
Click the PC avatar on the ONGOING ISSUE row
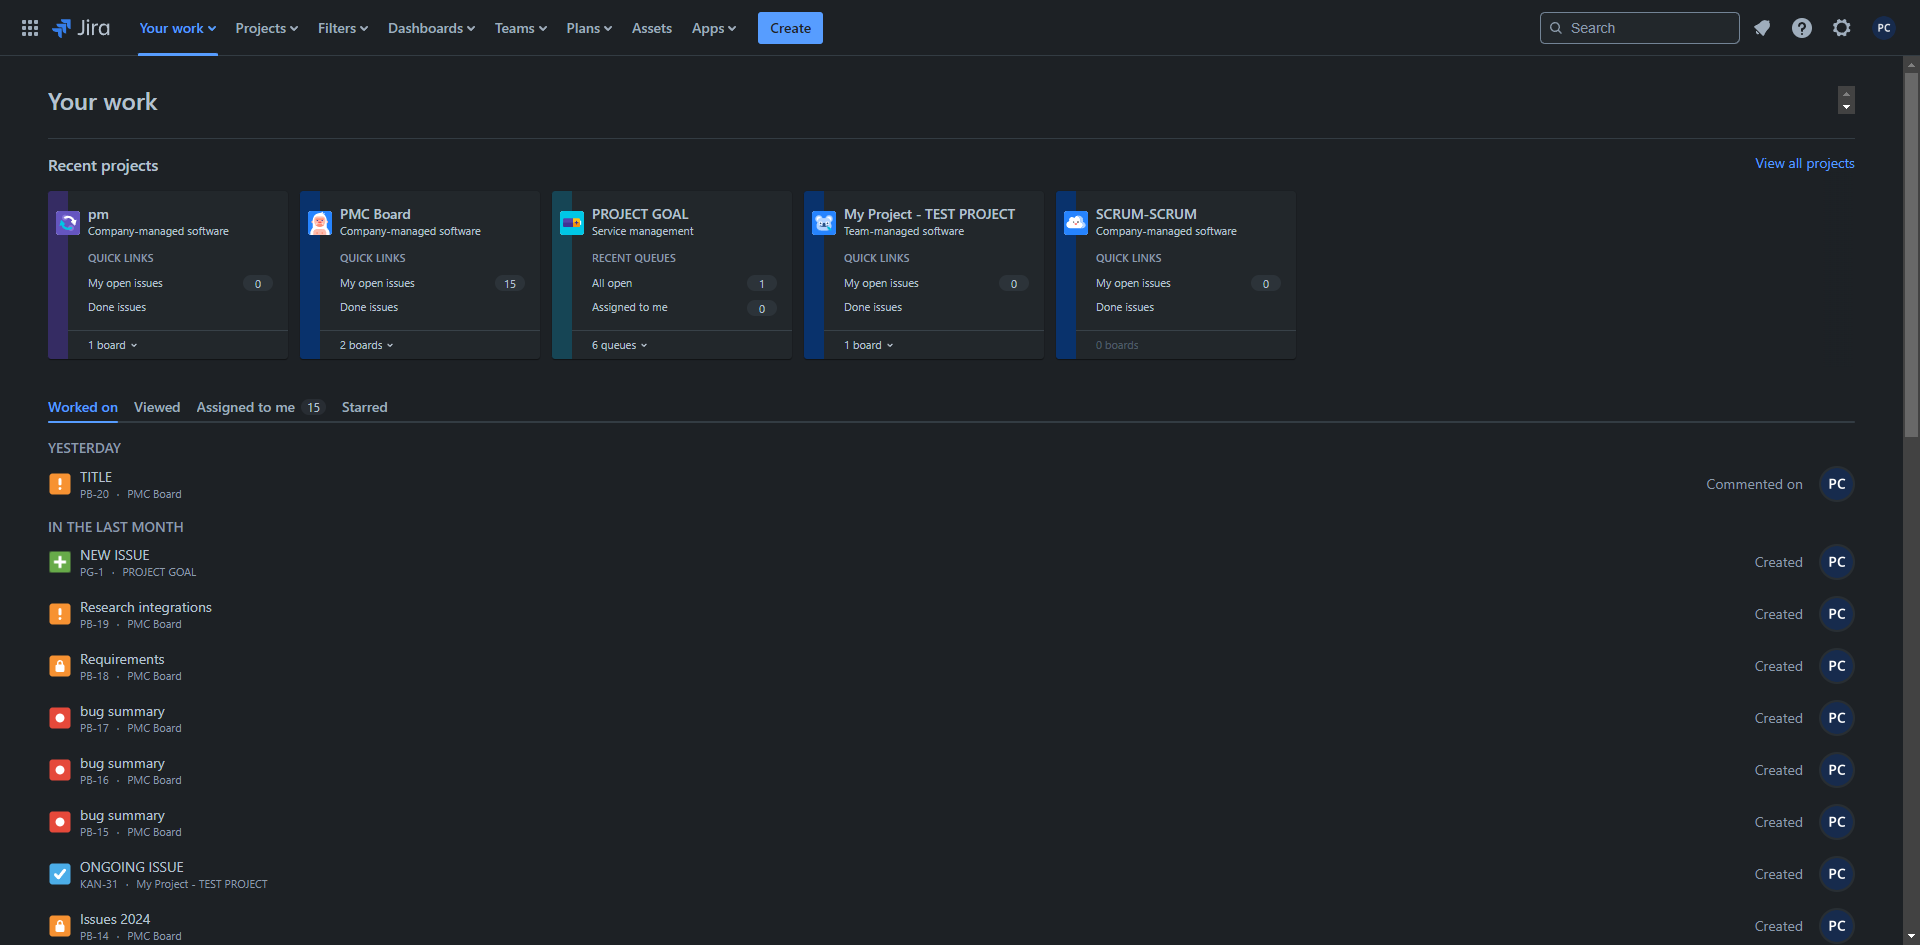point(1837,874)
